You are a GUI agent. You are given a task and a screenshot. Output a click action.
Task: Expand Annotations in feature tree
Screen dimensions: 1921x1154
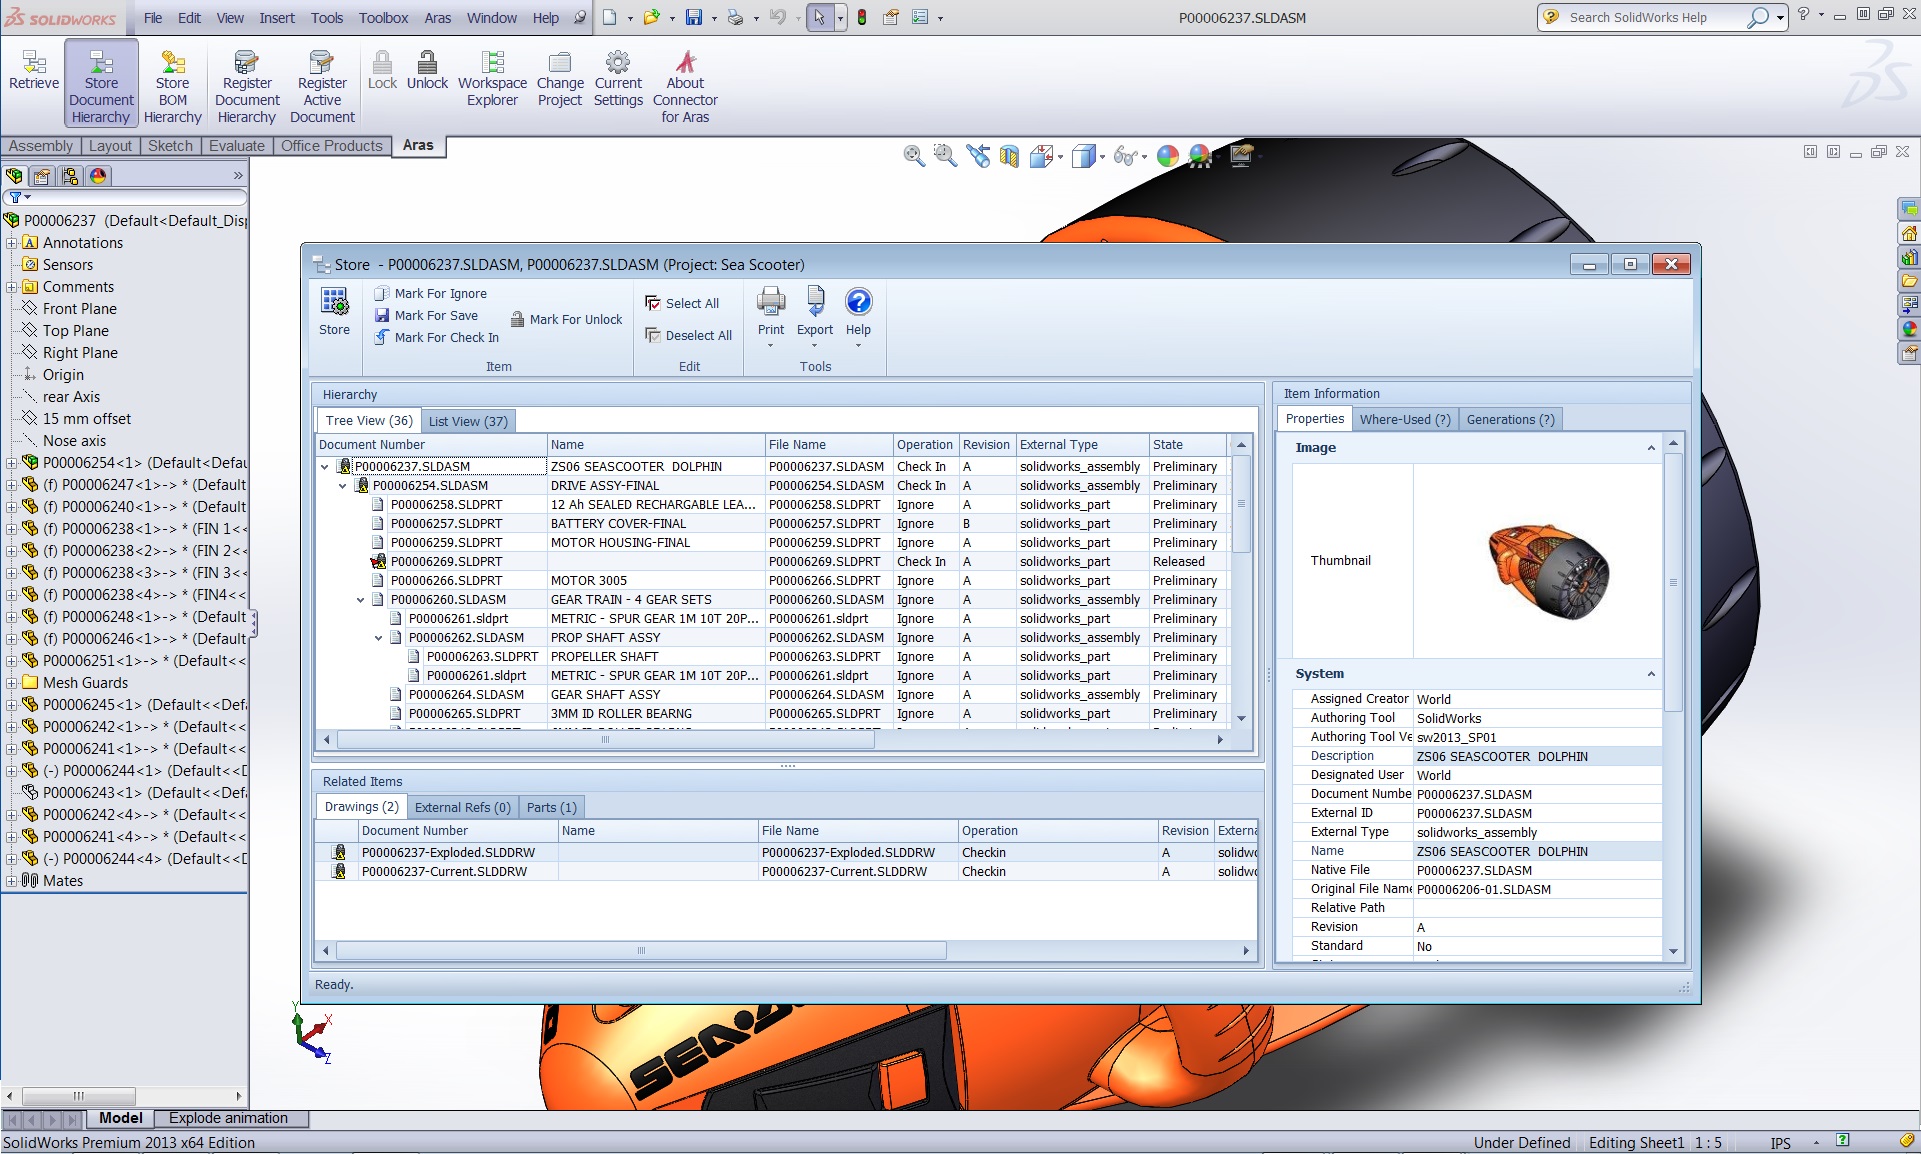coord(11,243)
